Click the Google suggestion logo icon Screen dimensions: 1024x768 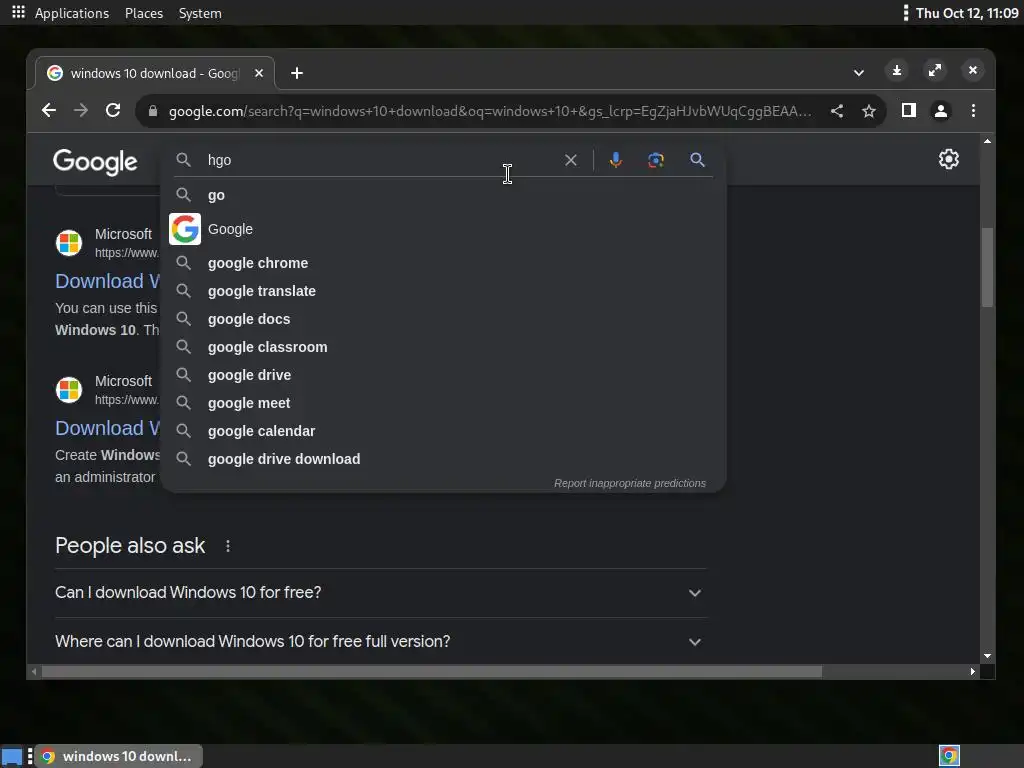tap(185, 229)
